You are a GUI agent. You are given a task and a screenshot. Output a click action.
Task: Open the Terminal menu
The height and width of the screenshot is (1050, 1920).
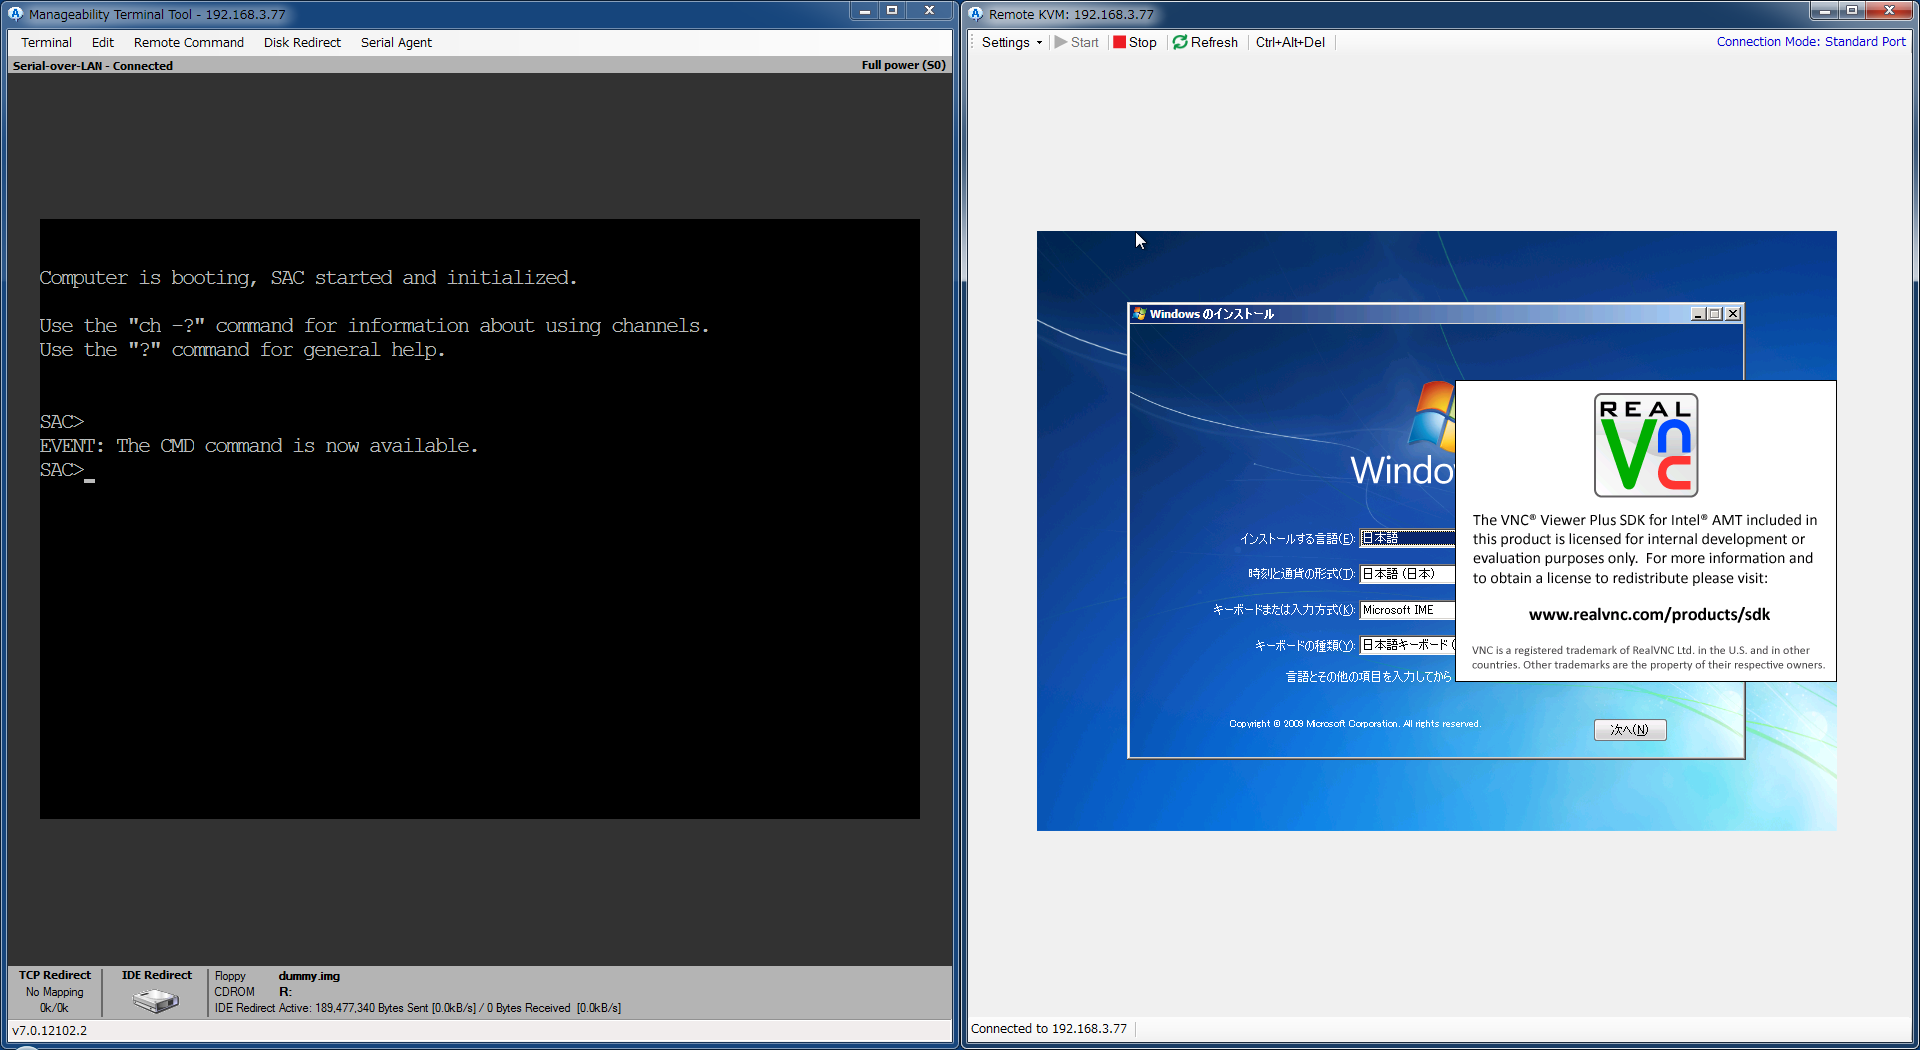46,42
